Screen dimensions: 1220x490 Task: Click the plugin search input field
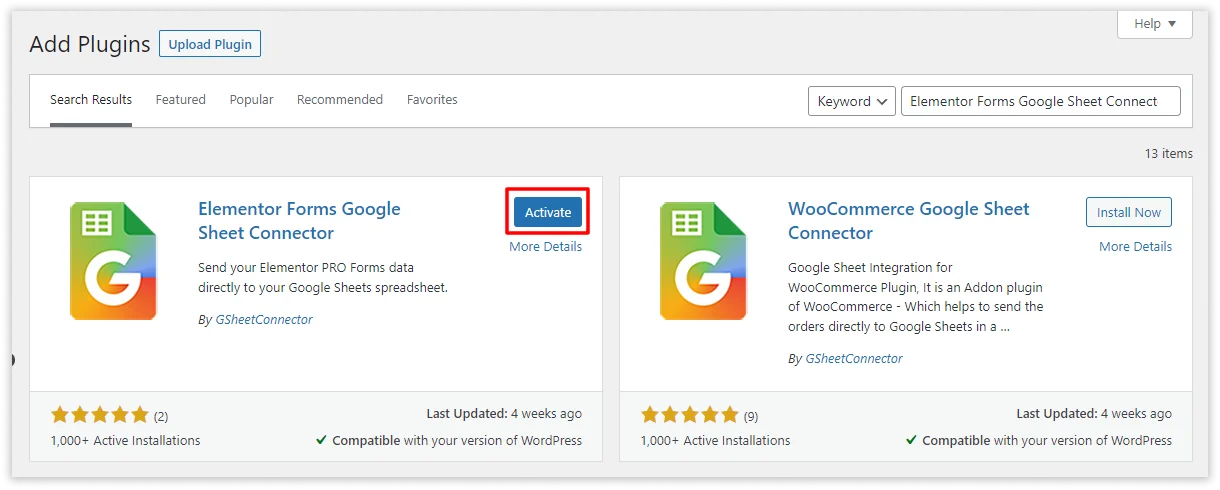(x=1040, y=101)
